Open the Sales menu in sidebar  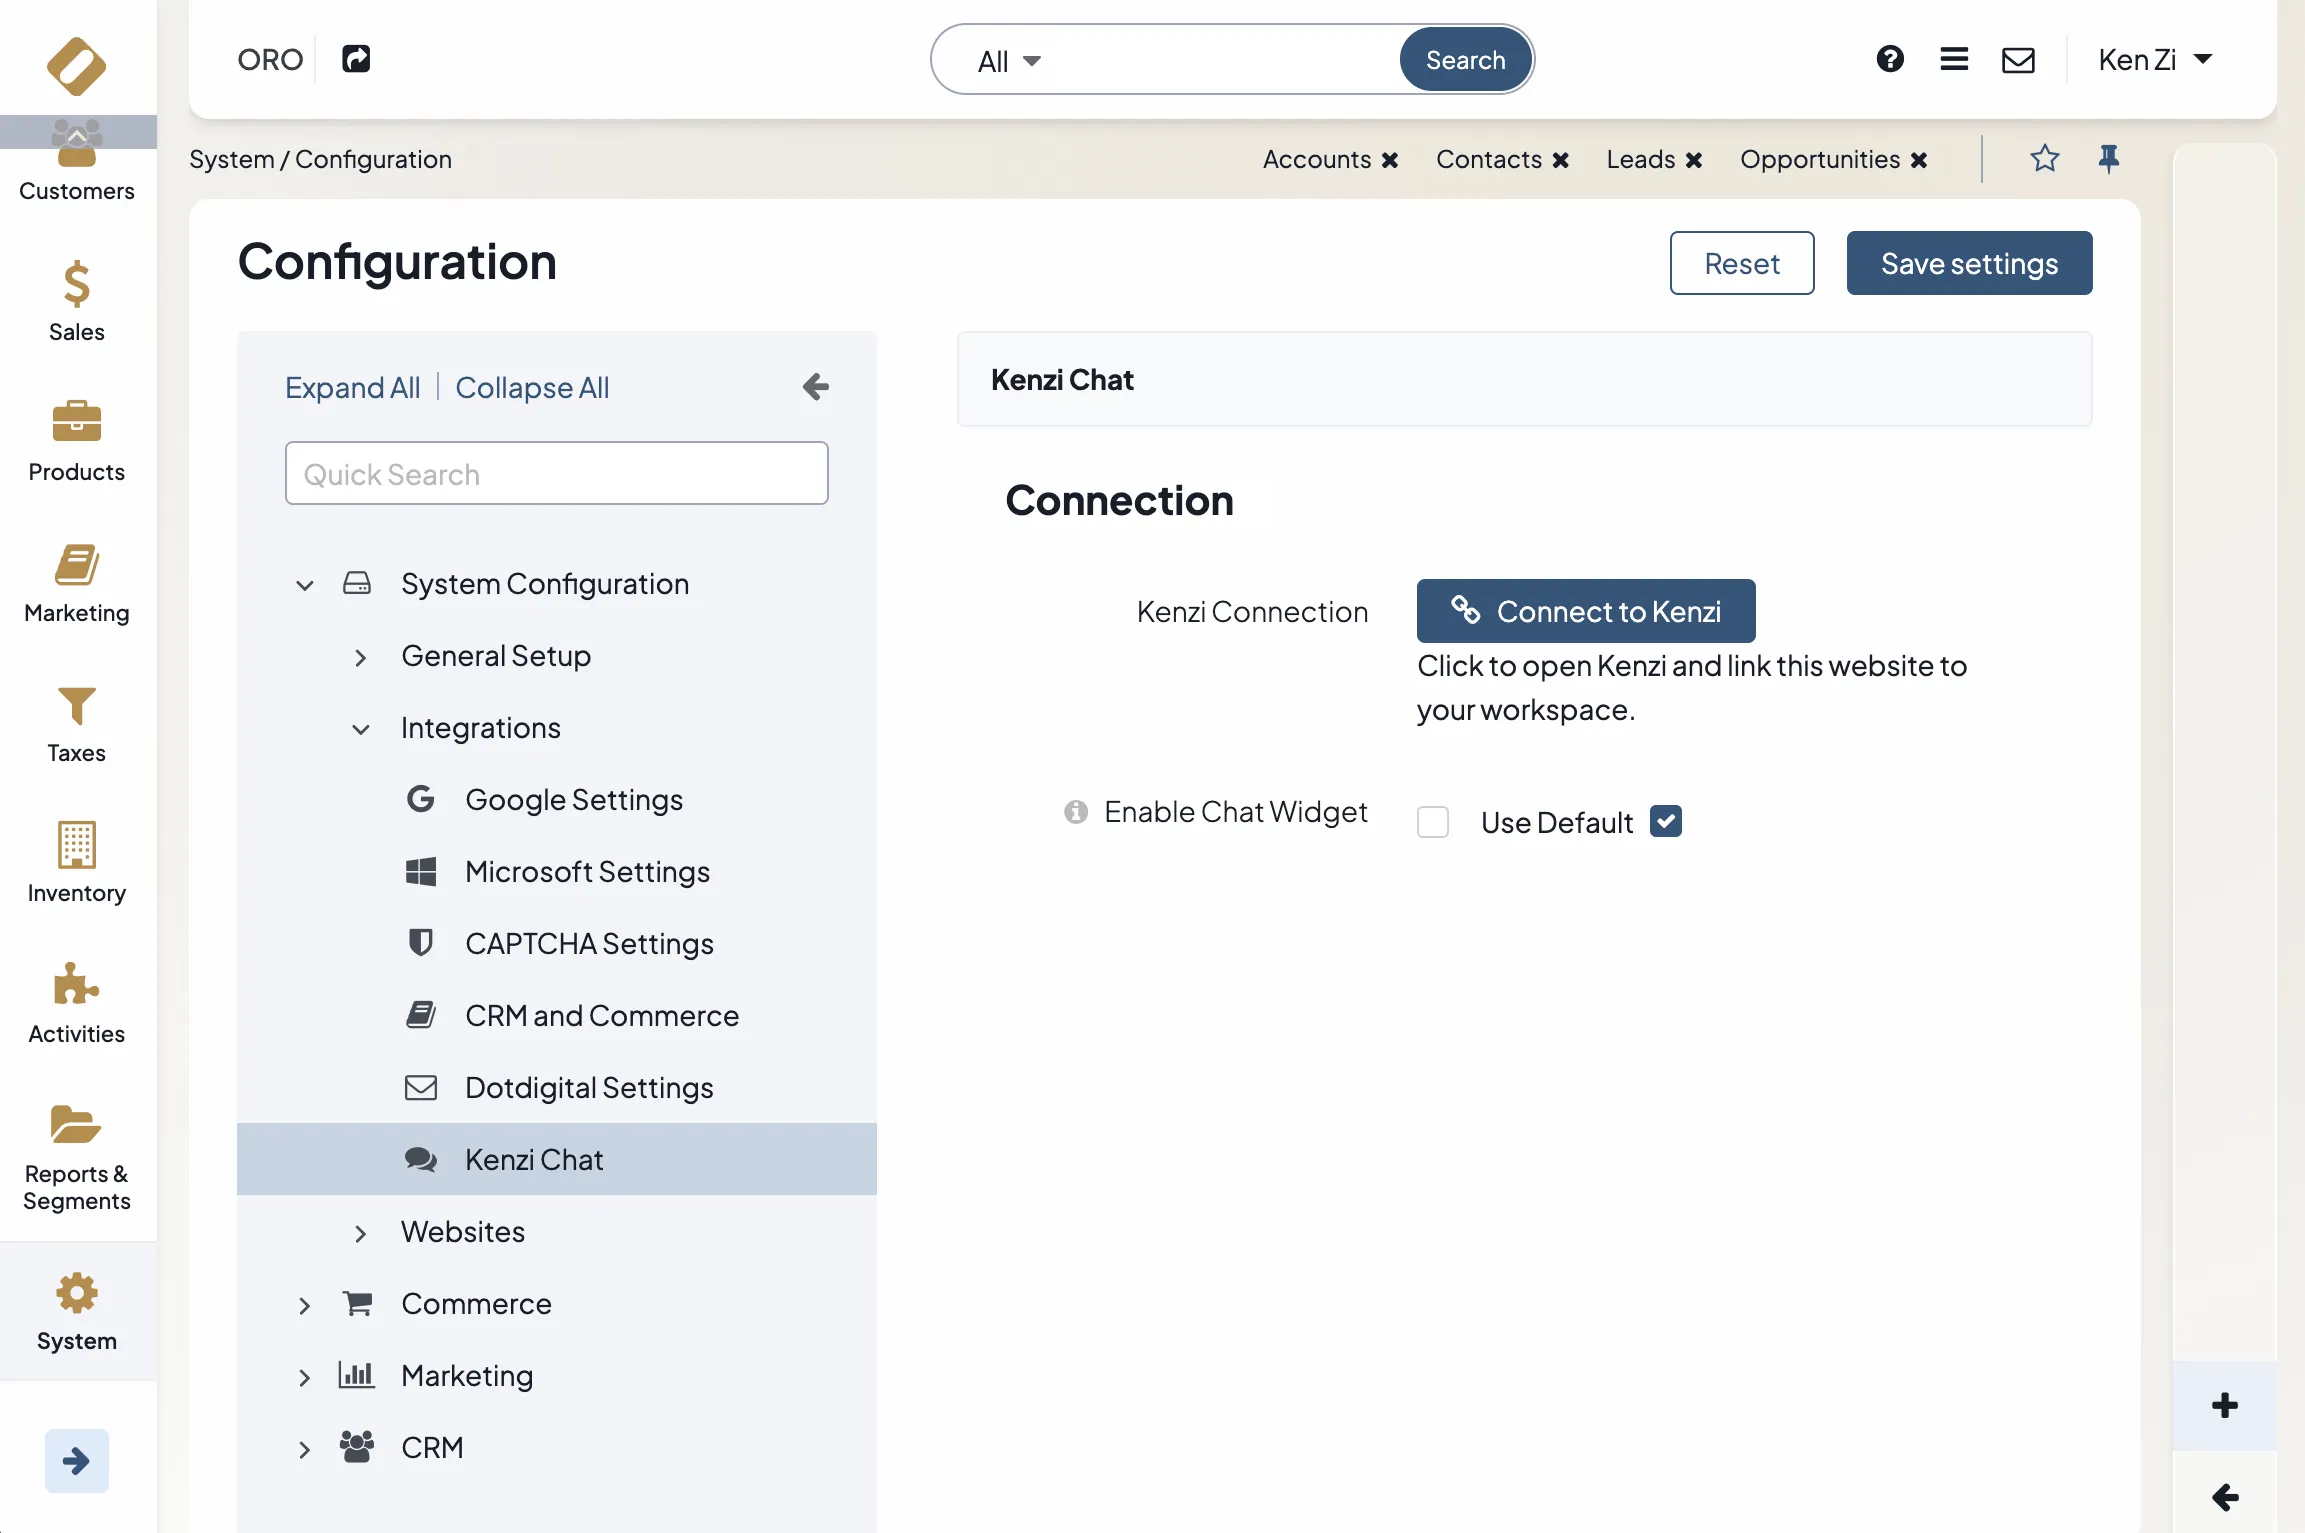[77, 301]
